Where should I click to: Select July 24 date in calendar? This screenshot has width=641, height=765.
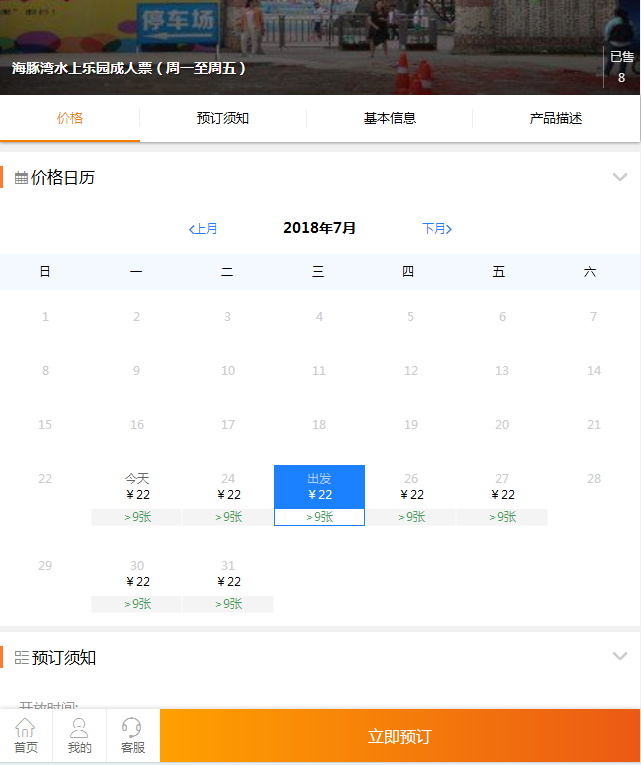click(228, 496)
